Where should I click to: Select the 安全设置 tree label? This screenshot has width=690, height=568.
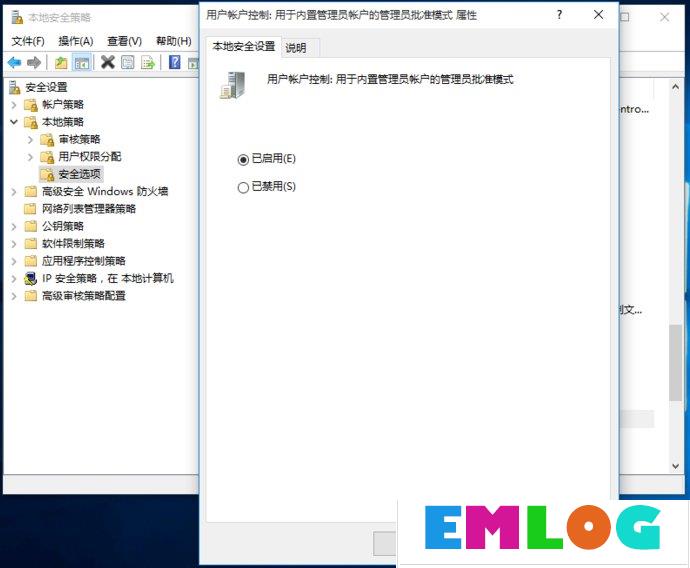pyautogui.click(x=46, y=87)
